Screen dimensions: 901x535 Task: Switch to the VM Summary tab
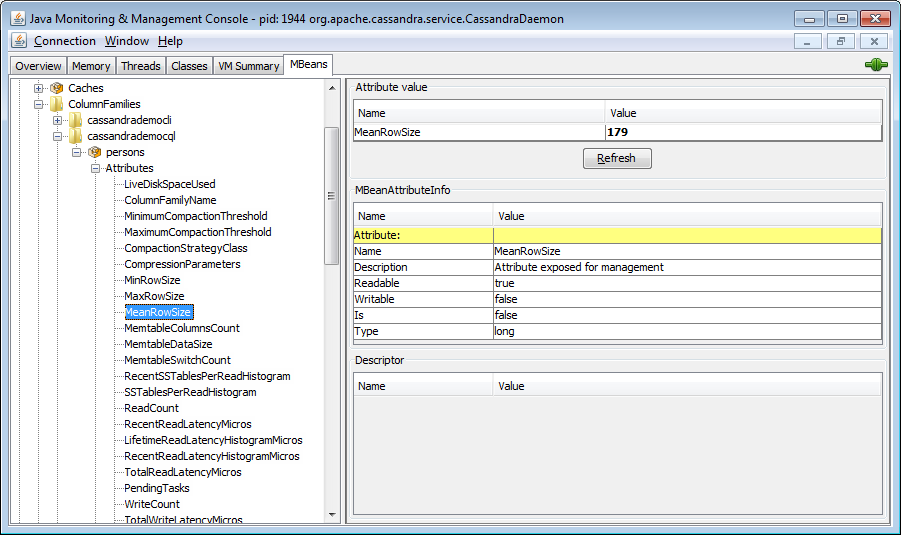(249, 66)
